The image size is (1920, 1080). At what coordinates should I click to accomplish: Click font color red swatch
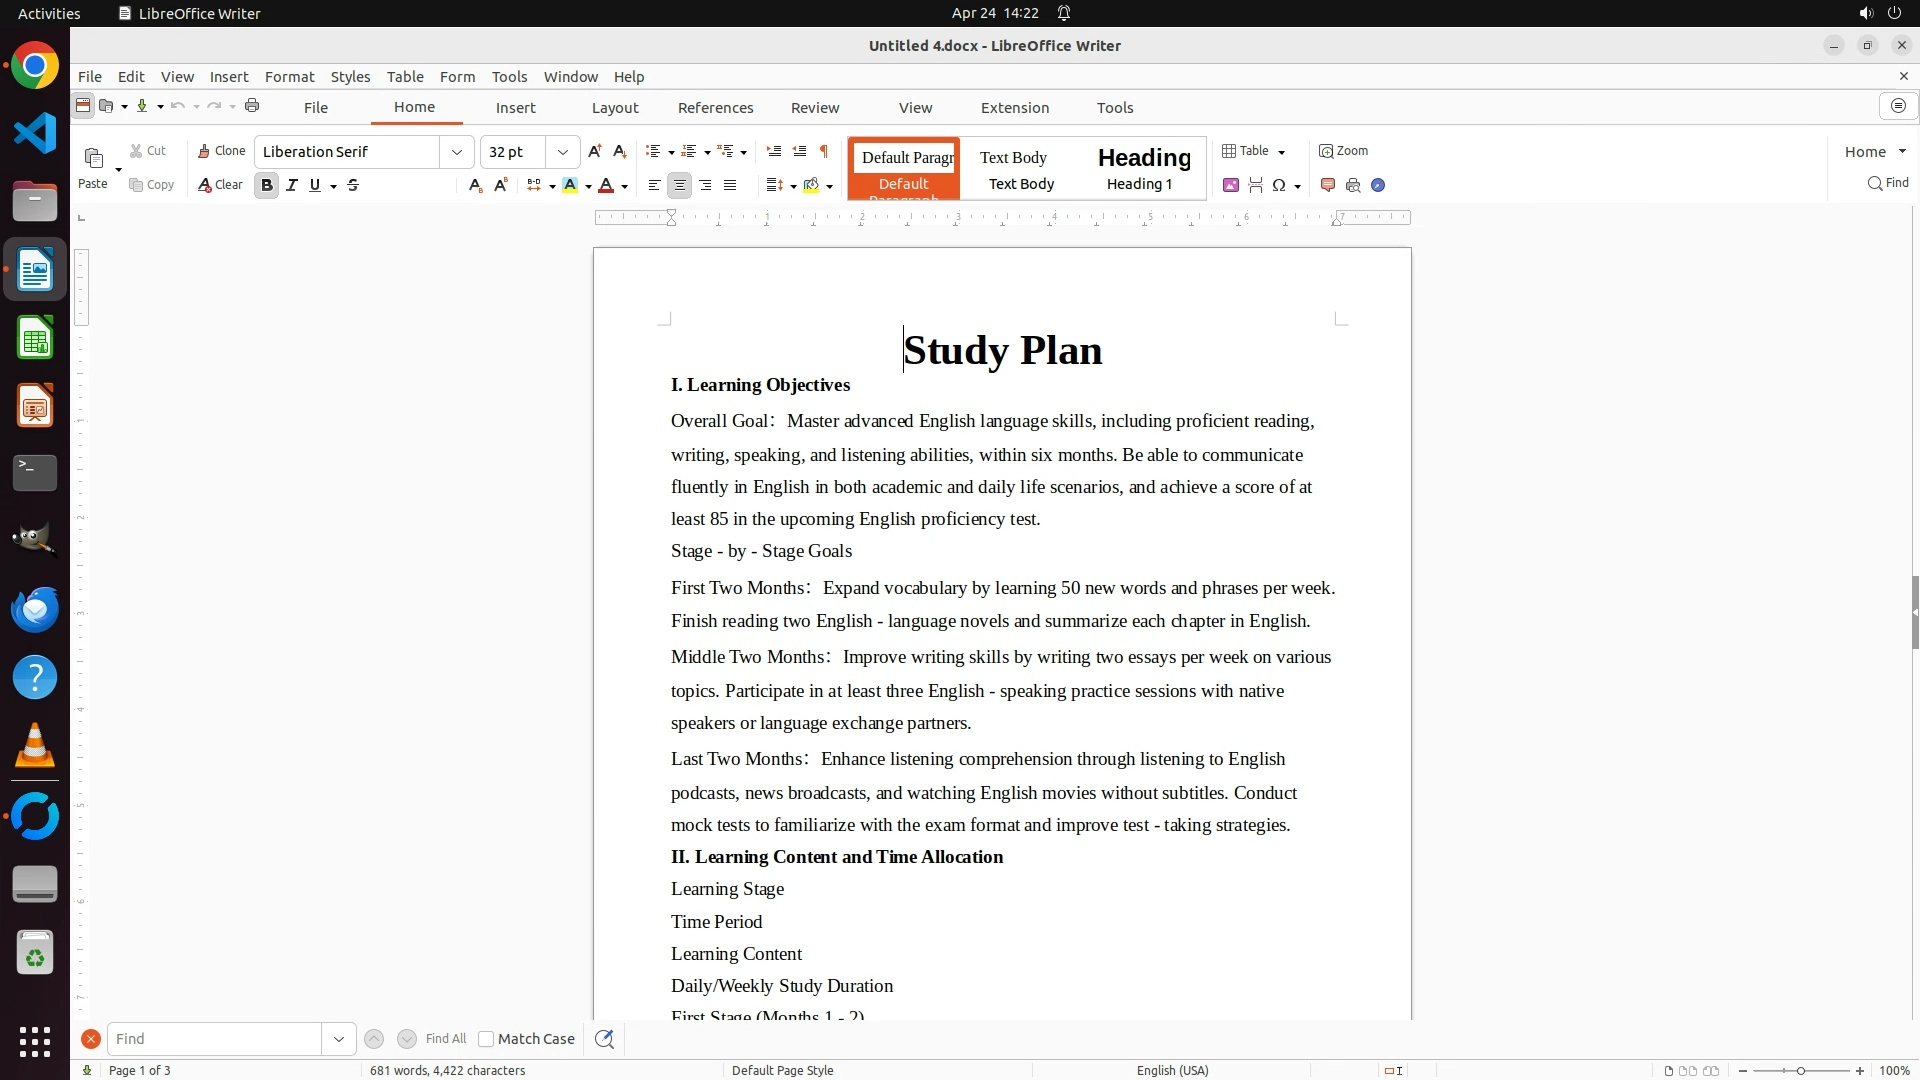[606, 185]
